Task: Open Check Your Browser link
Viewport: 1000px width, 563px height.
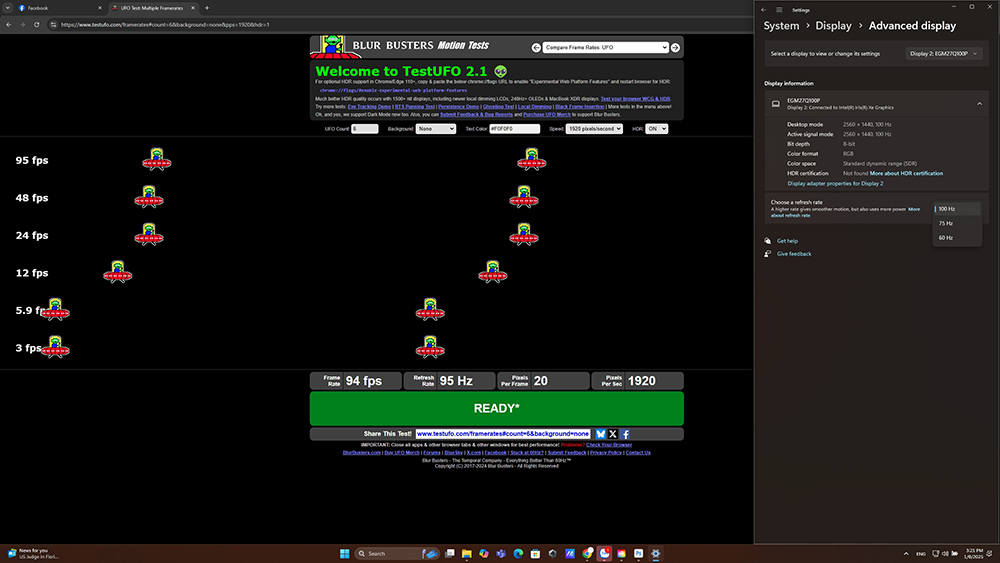Action: tap(609, 445)
